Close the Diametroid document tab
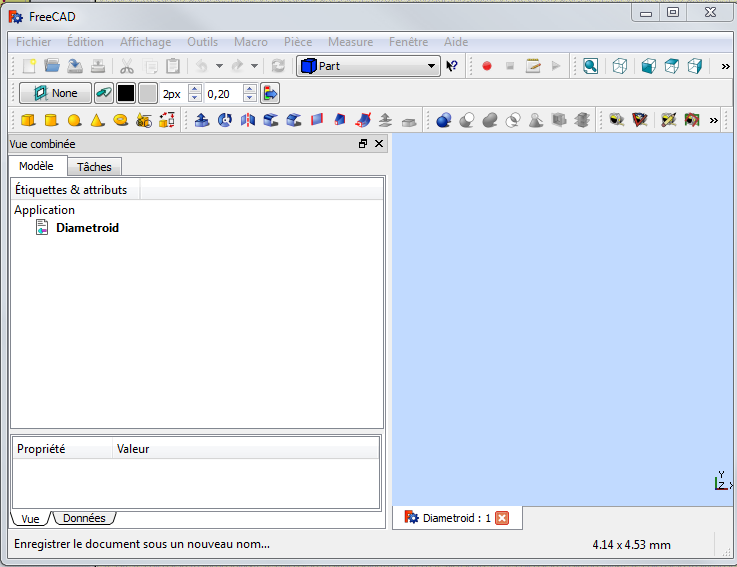Viewport: 737px width, 567px height. [x=502, y=518]
